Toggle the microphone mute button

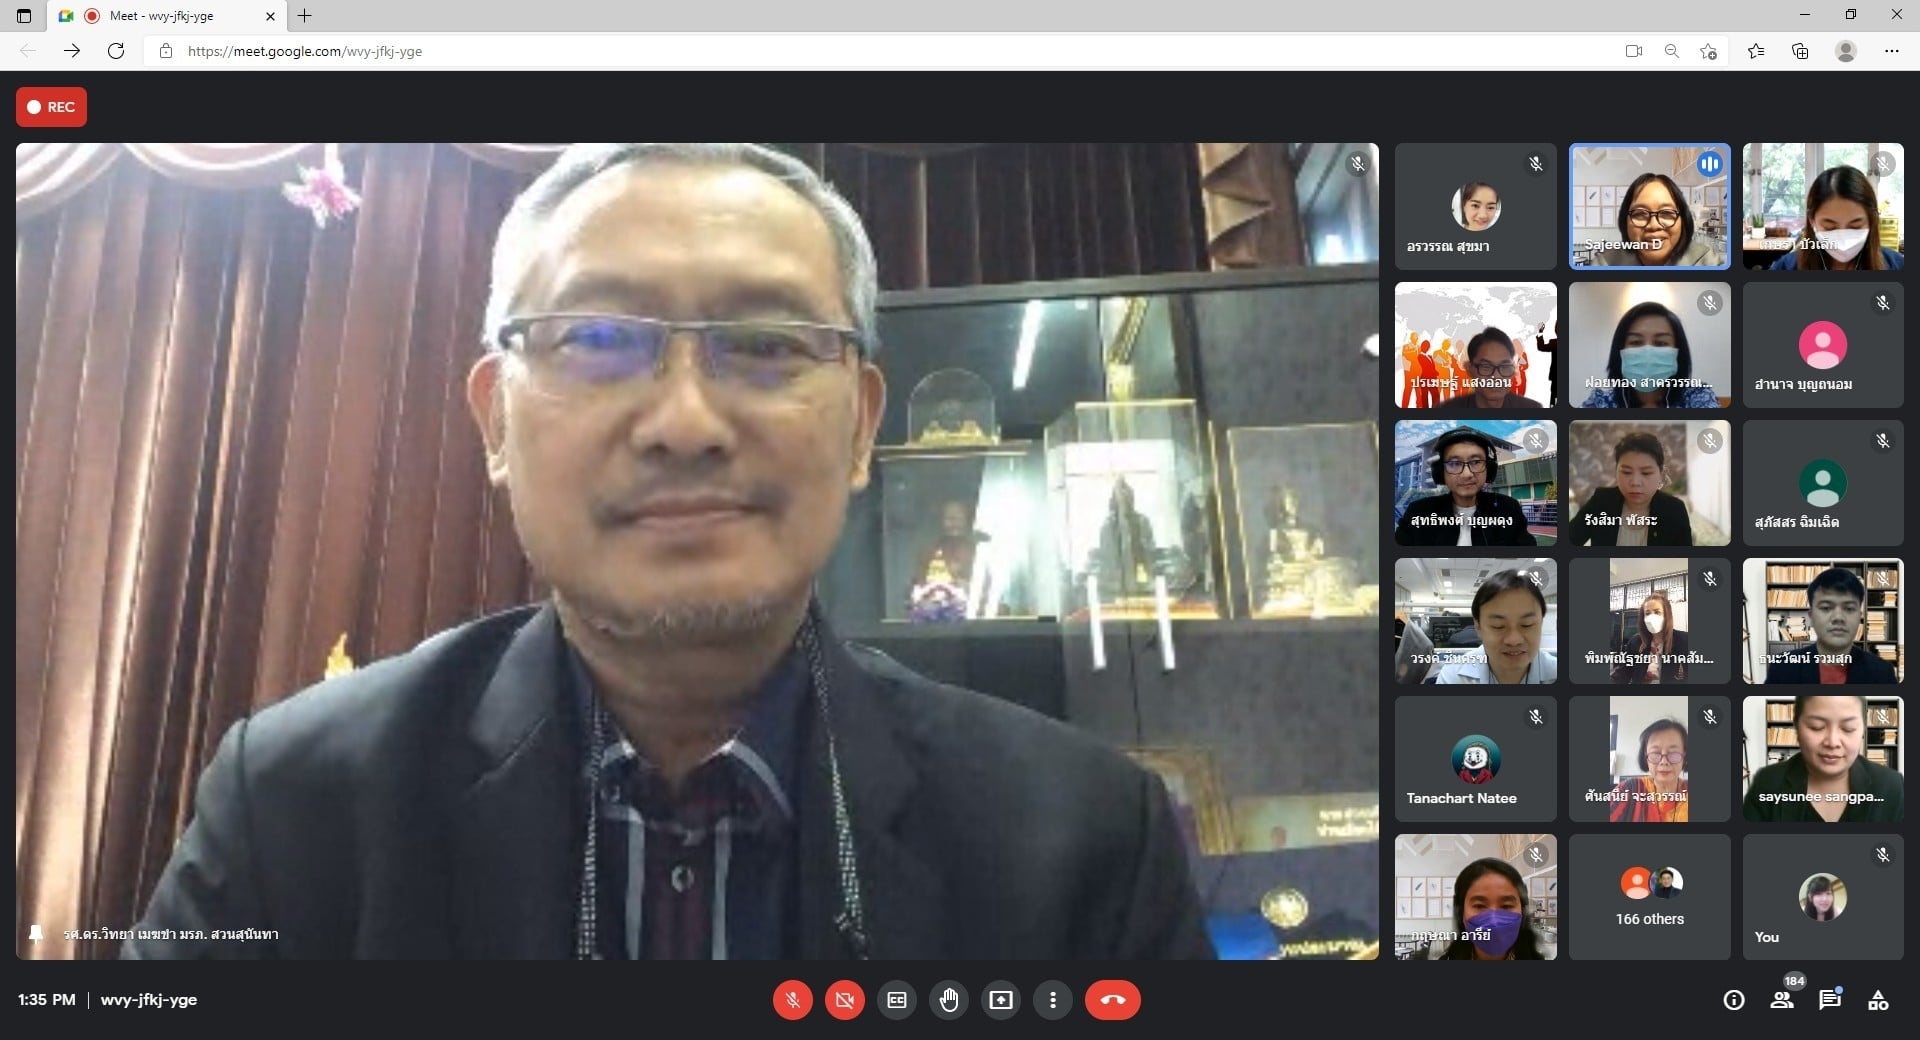point(792,1000)
